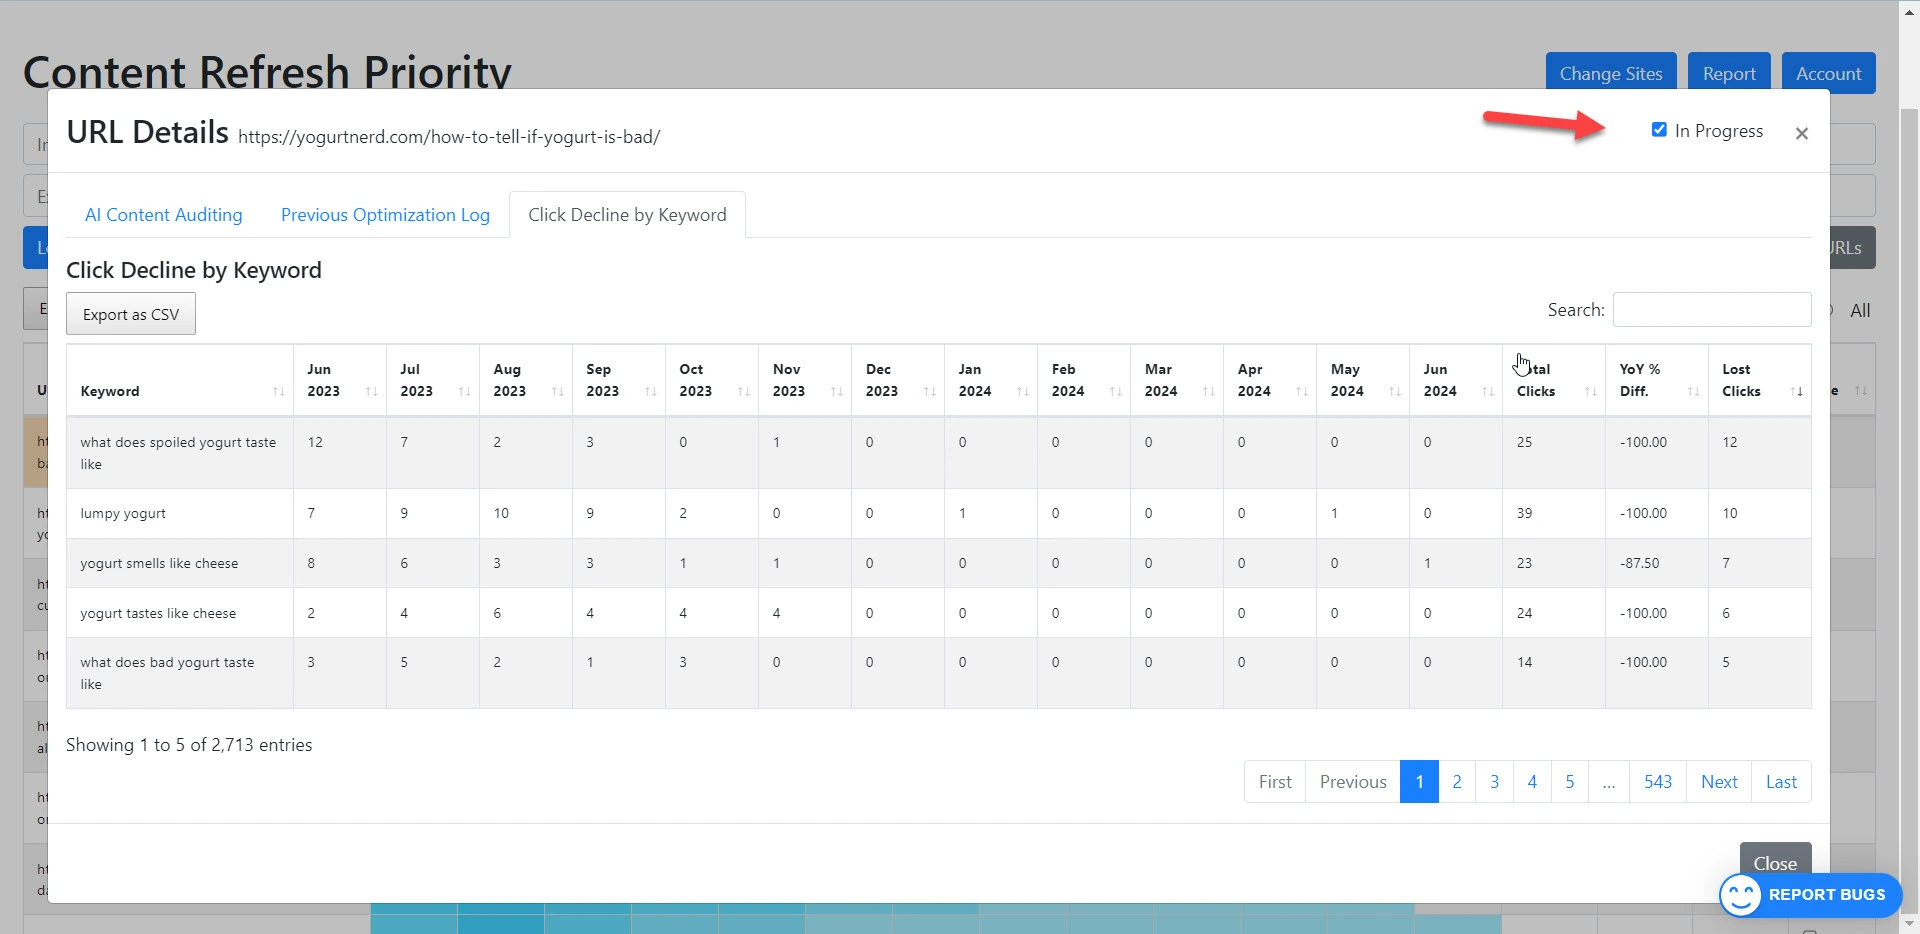Sort by May 2024 column arrows

(x=1394, y=391)
